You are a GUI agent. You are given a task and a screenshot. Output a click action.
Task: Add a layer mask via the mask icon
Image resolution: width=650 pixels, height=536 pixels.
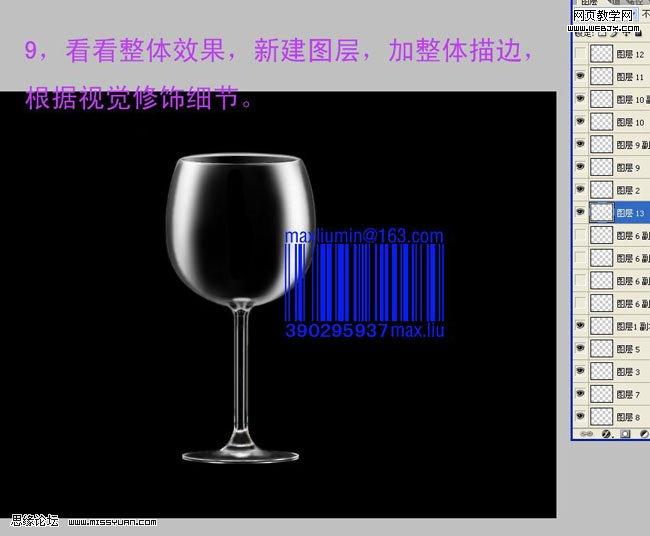[x=625, y=434]
